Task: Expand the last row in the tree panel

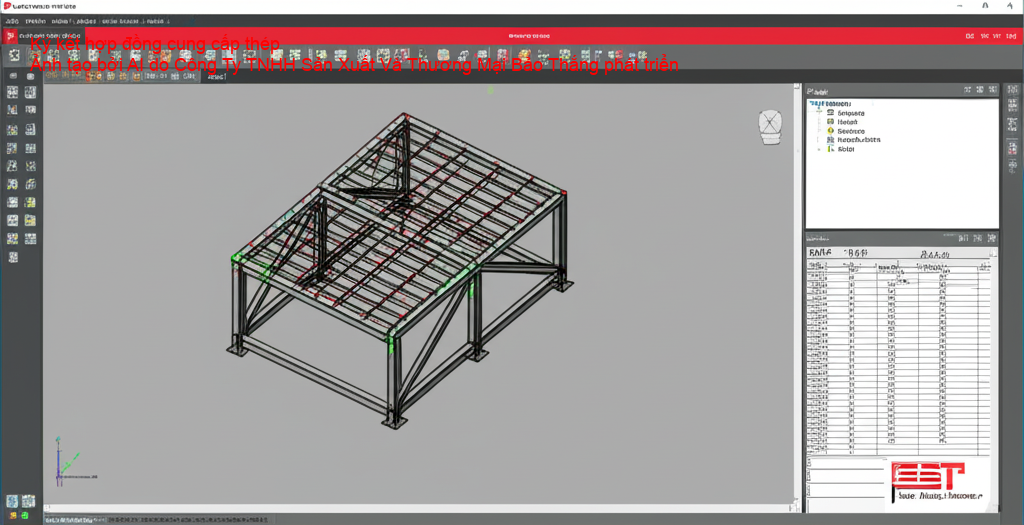Action: coord(819,150)
